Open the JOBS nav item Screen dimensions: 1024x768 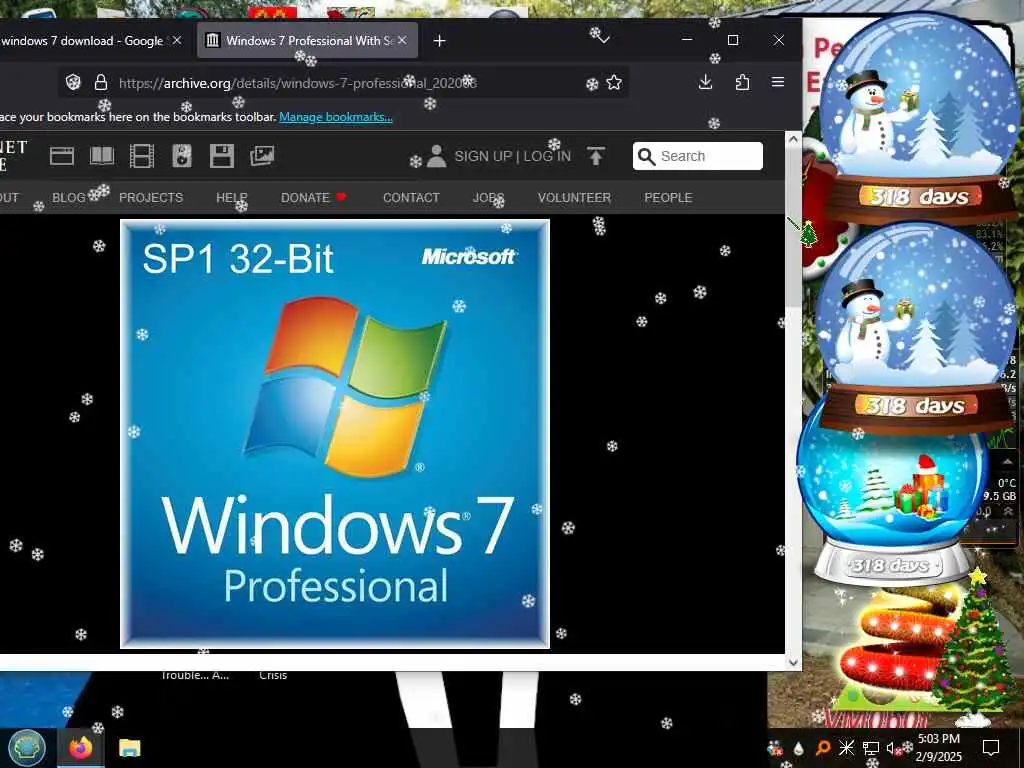(x=488, y=197)
